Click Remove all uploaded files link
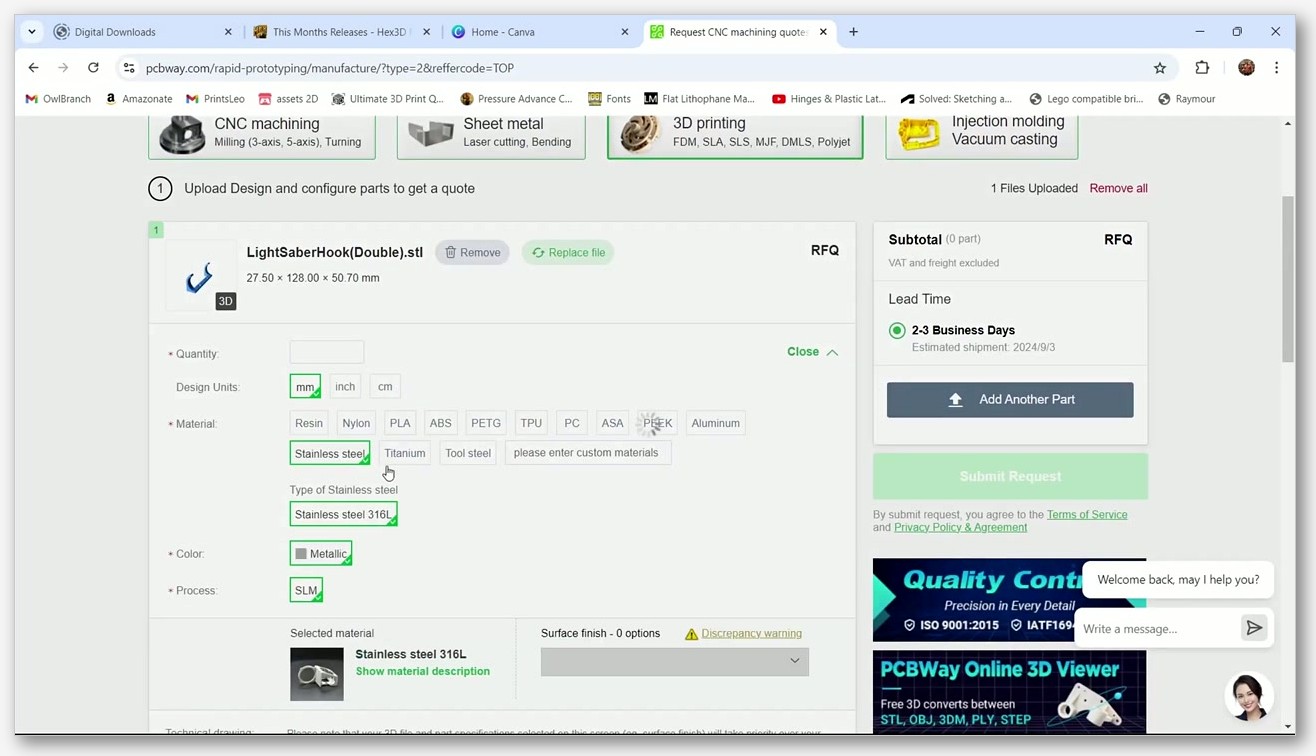This screenshot has height=756, width=1316. click(1118, 188)
